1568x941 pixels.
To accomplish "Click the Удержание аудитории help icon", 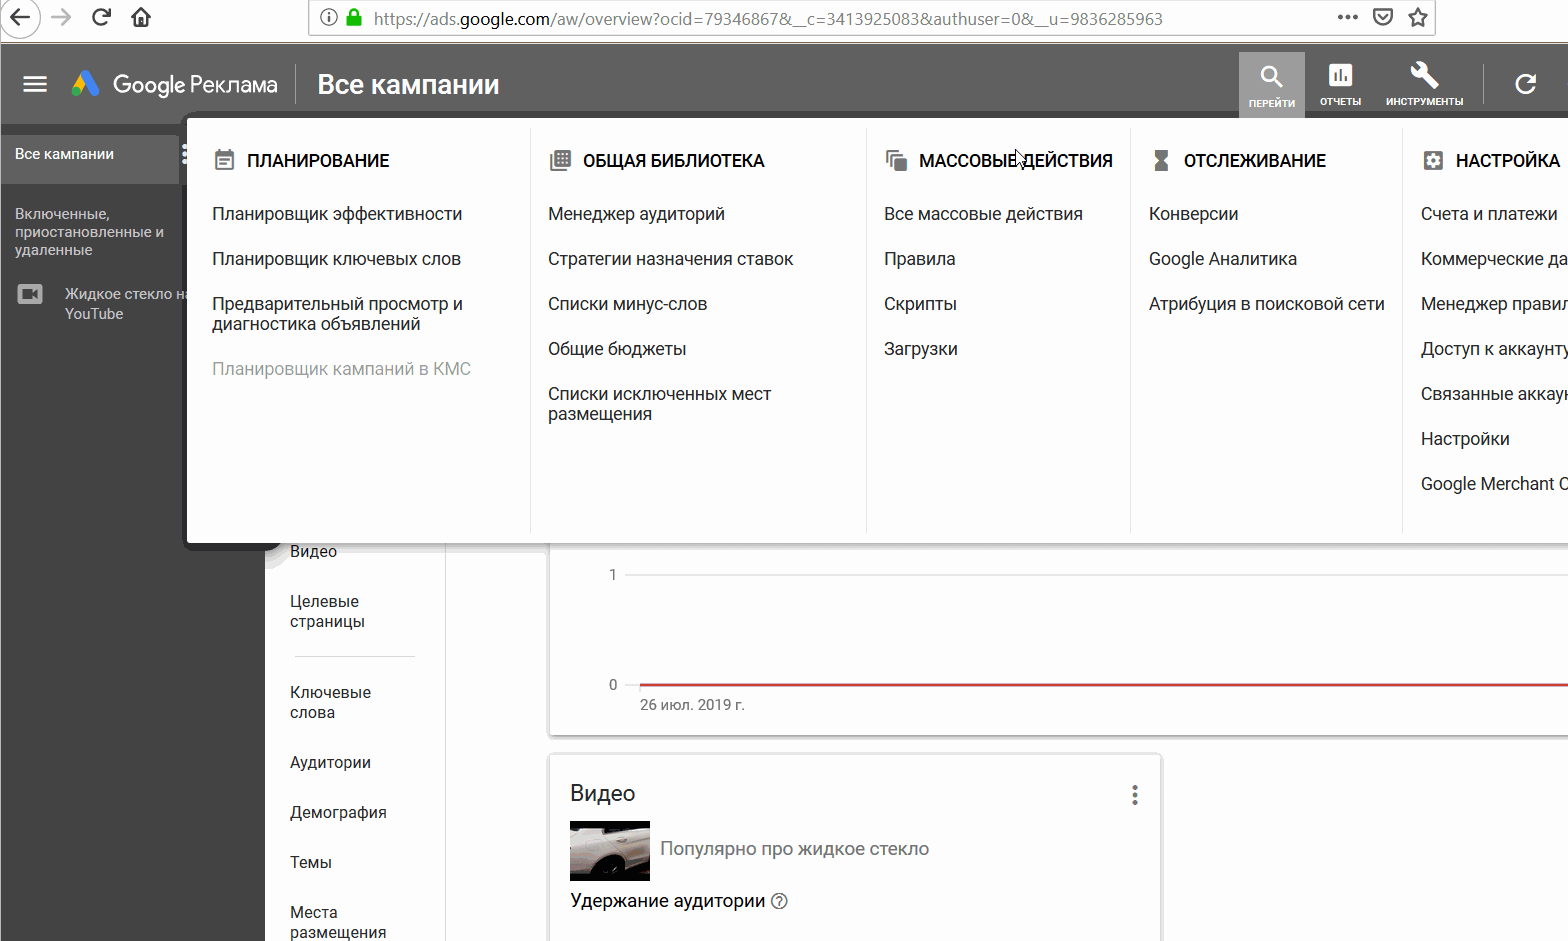I will [x=780, y=901].
